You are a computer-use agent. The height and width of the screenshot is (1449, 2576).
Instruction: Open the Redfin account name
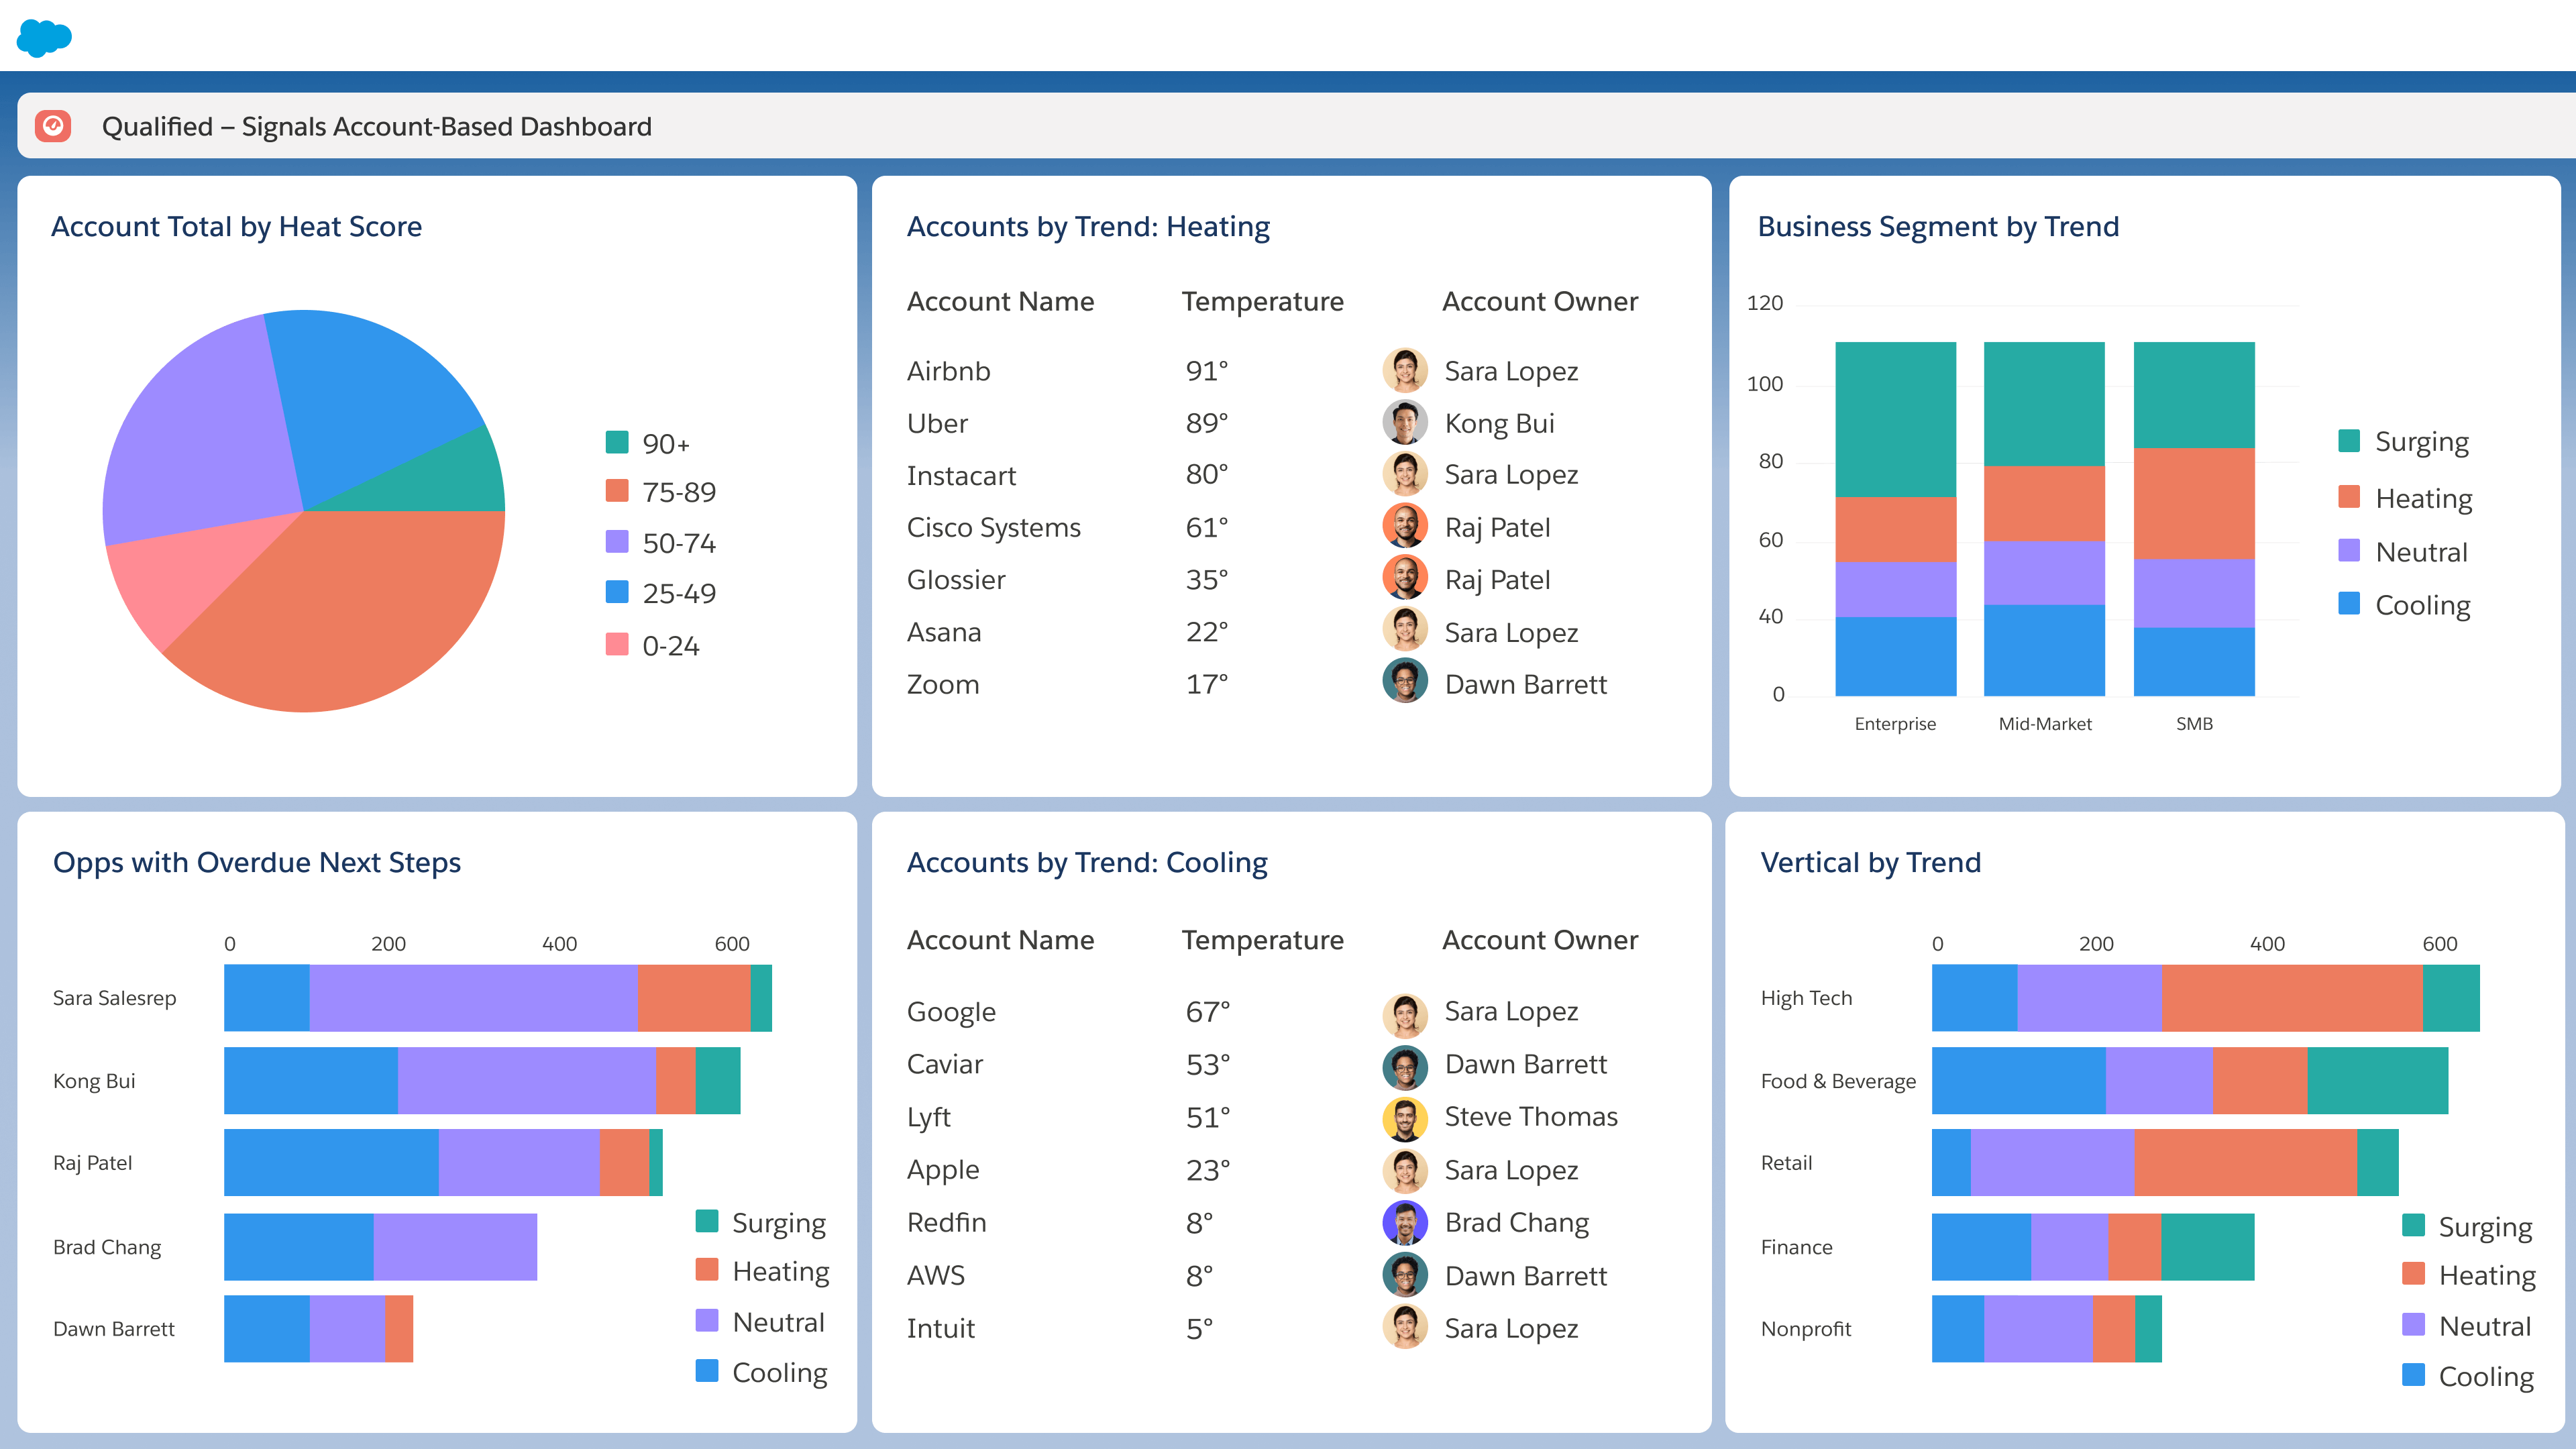click(x=946, y=1222)
